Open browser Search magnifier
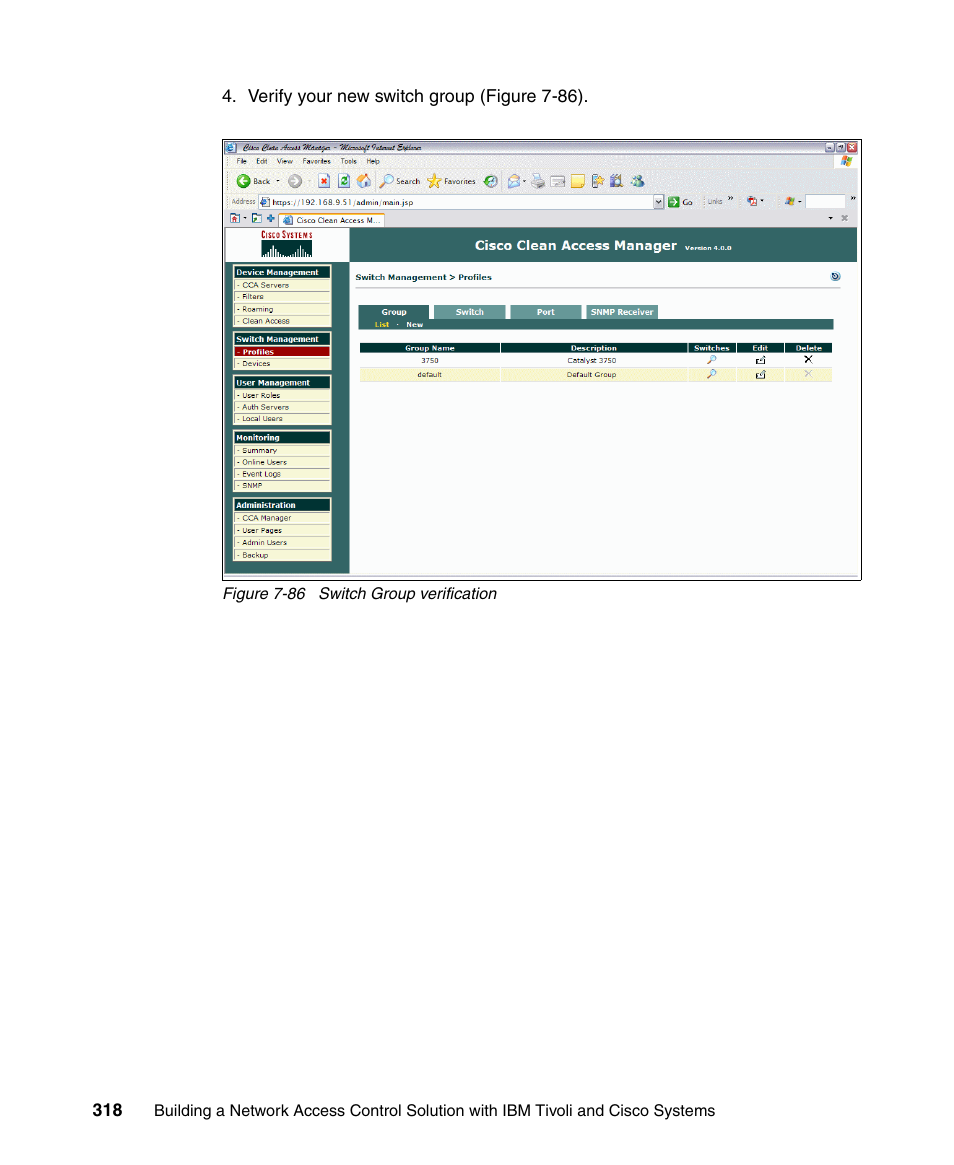954x1165 pixels. [x=400, y=181]
